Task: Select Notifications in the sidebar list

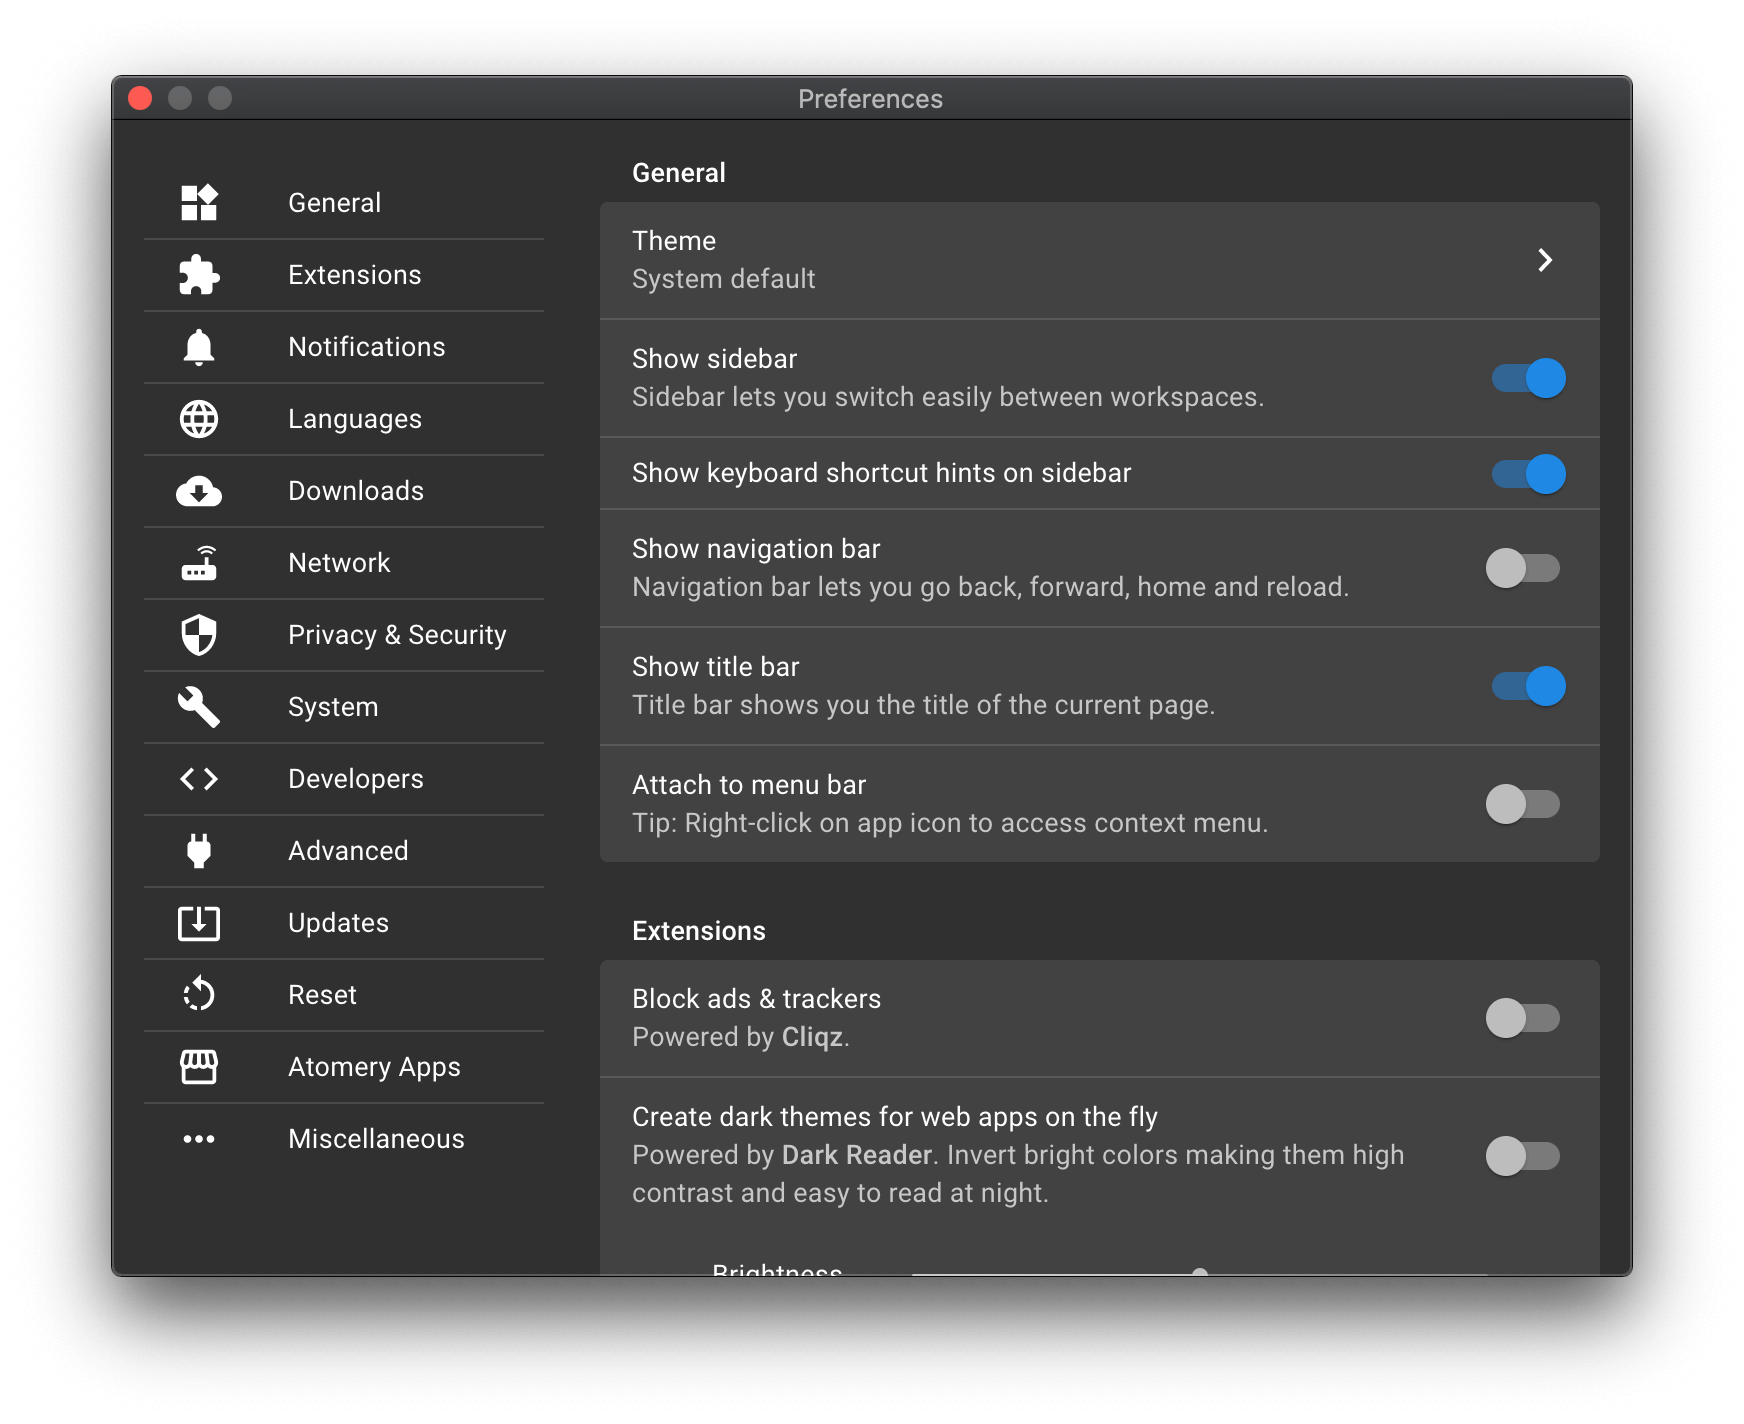Action: pos(367,347)
